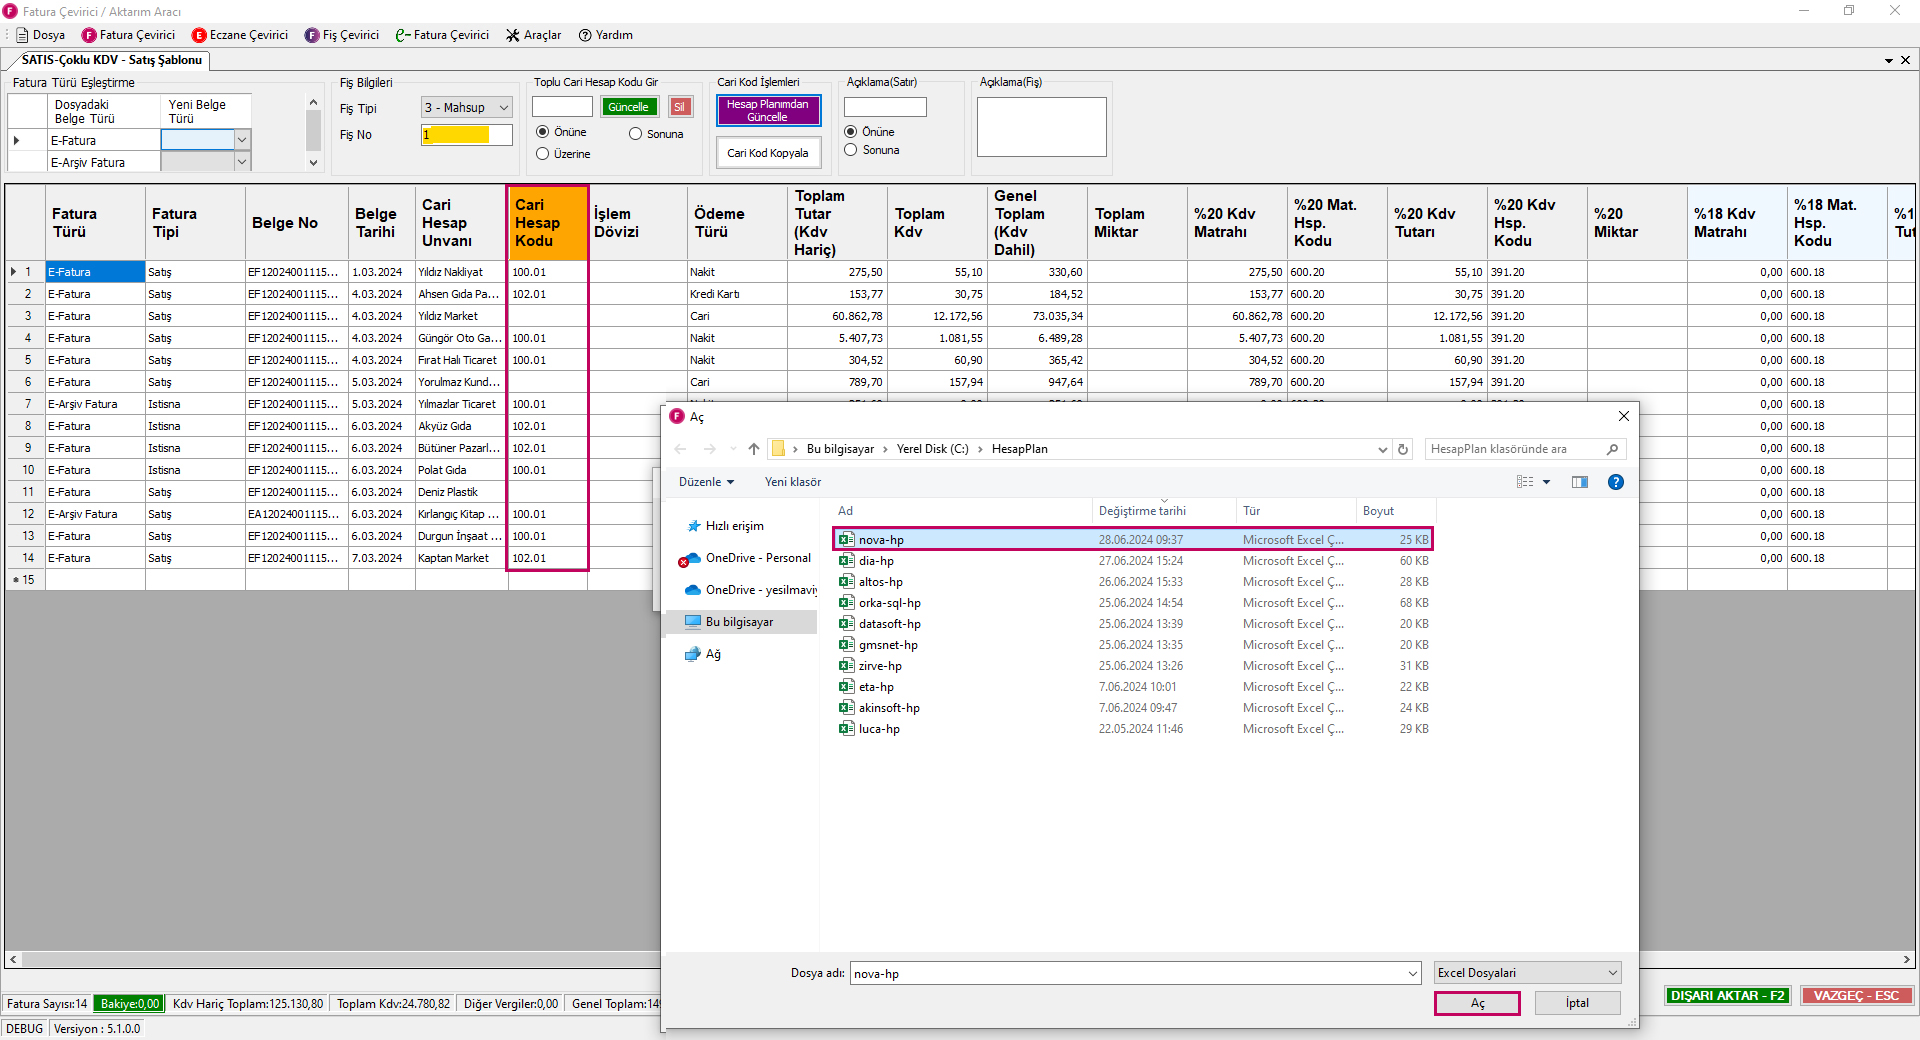
Task: Open Hızlı erişim in the sidebar
Action: (x=734, y=526)
